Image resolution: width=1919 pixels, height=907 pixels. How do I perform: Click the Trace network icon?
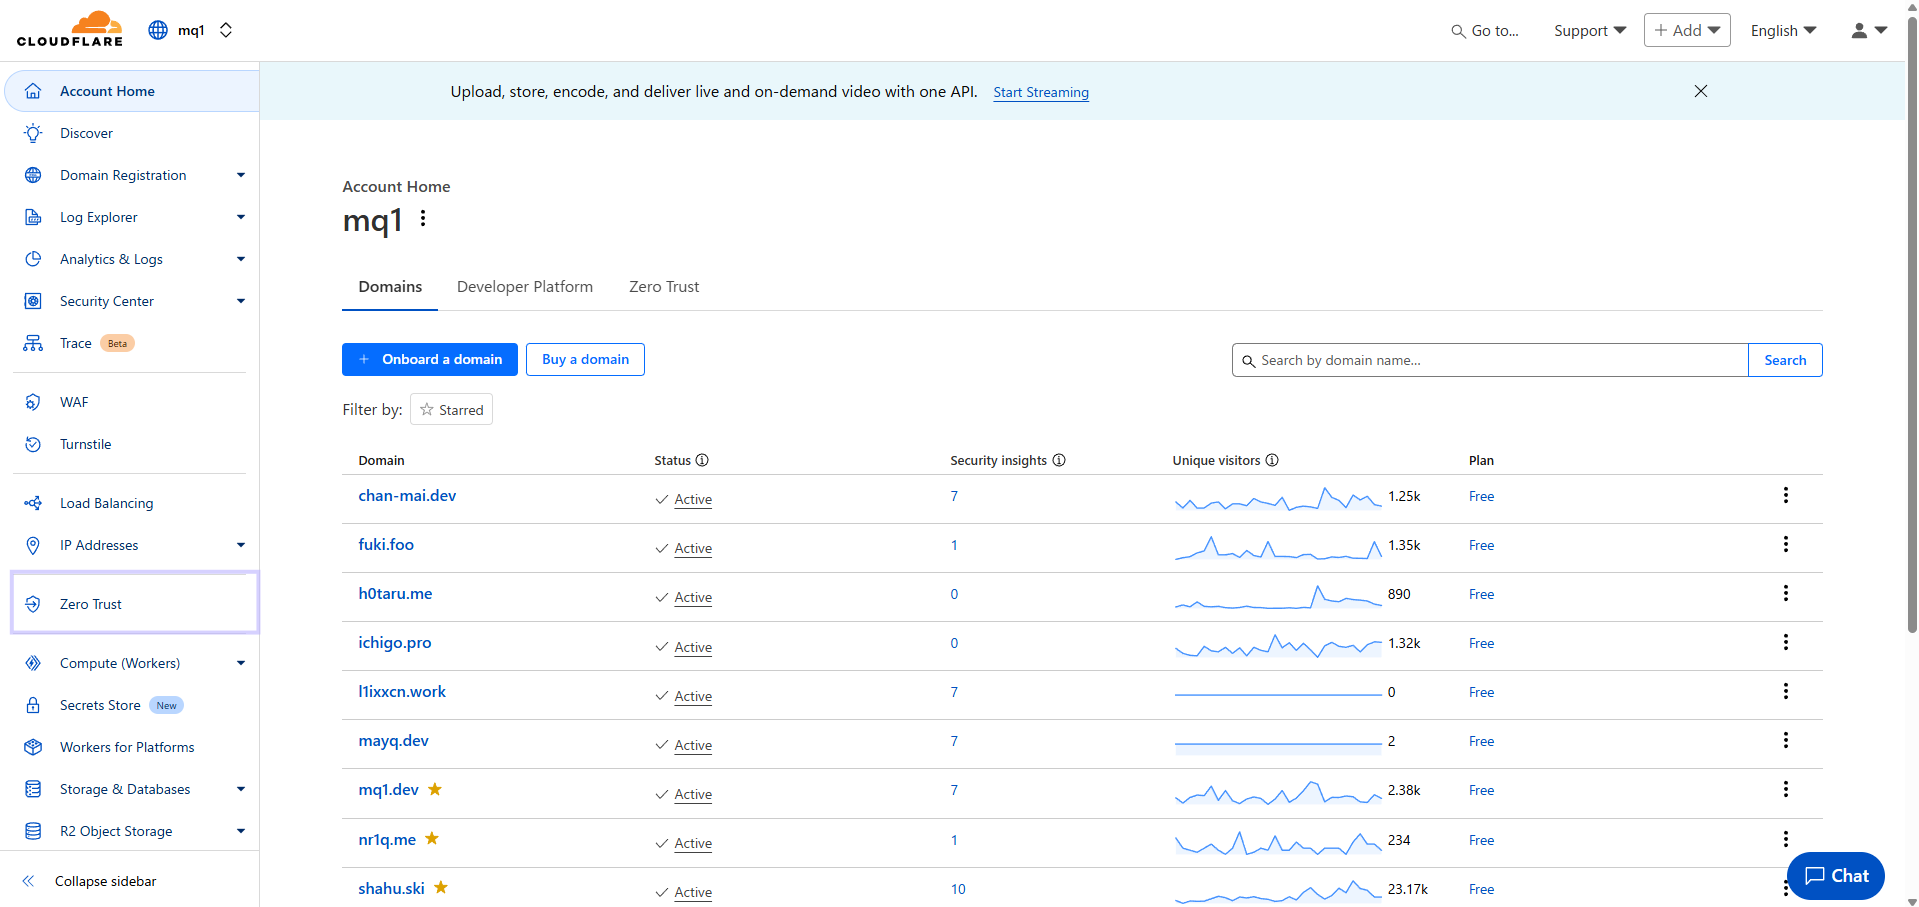33,343
